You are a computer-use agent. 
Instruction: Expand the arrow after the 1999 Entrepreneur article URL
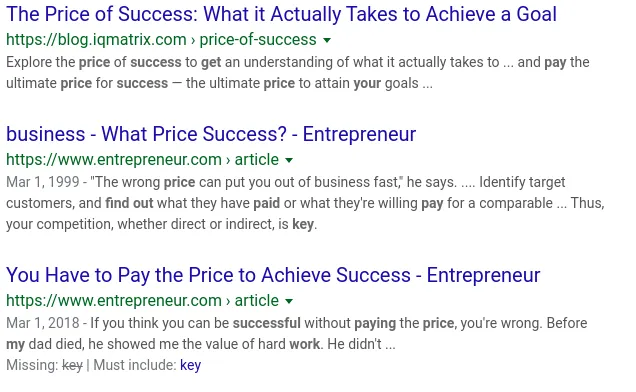point(289,160)
